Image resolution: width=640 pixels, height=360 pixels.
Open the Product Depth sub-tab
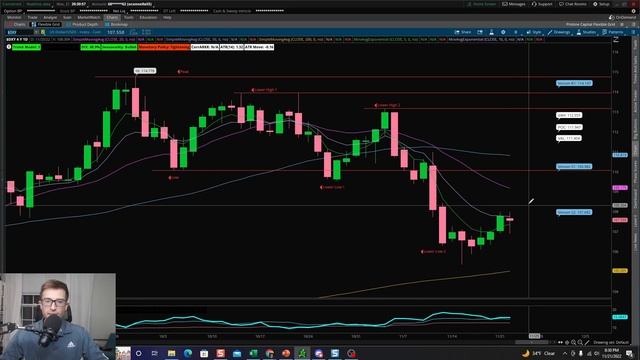coord(82,24)
